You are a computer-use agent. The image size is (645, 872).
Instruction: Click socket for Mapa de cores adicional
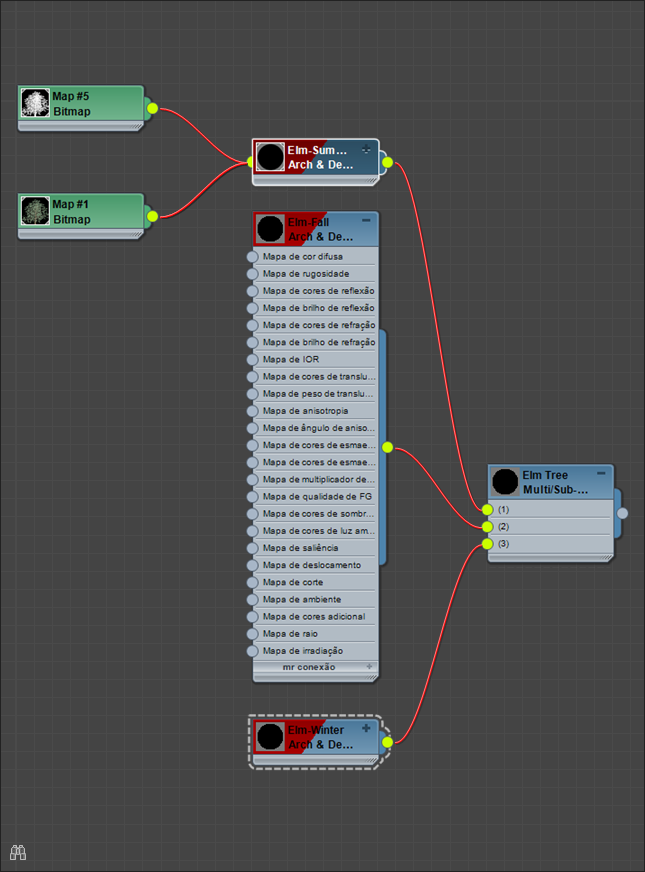pos(252,617)
